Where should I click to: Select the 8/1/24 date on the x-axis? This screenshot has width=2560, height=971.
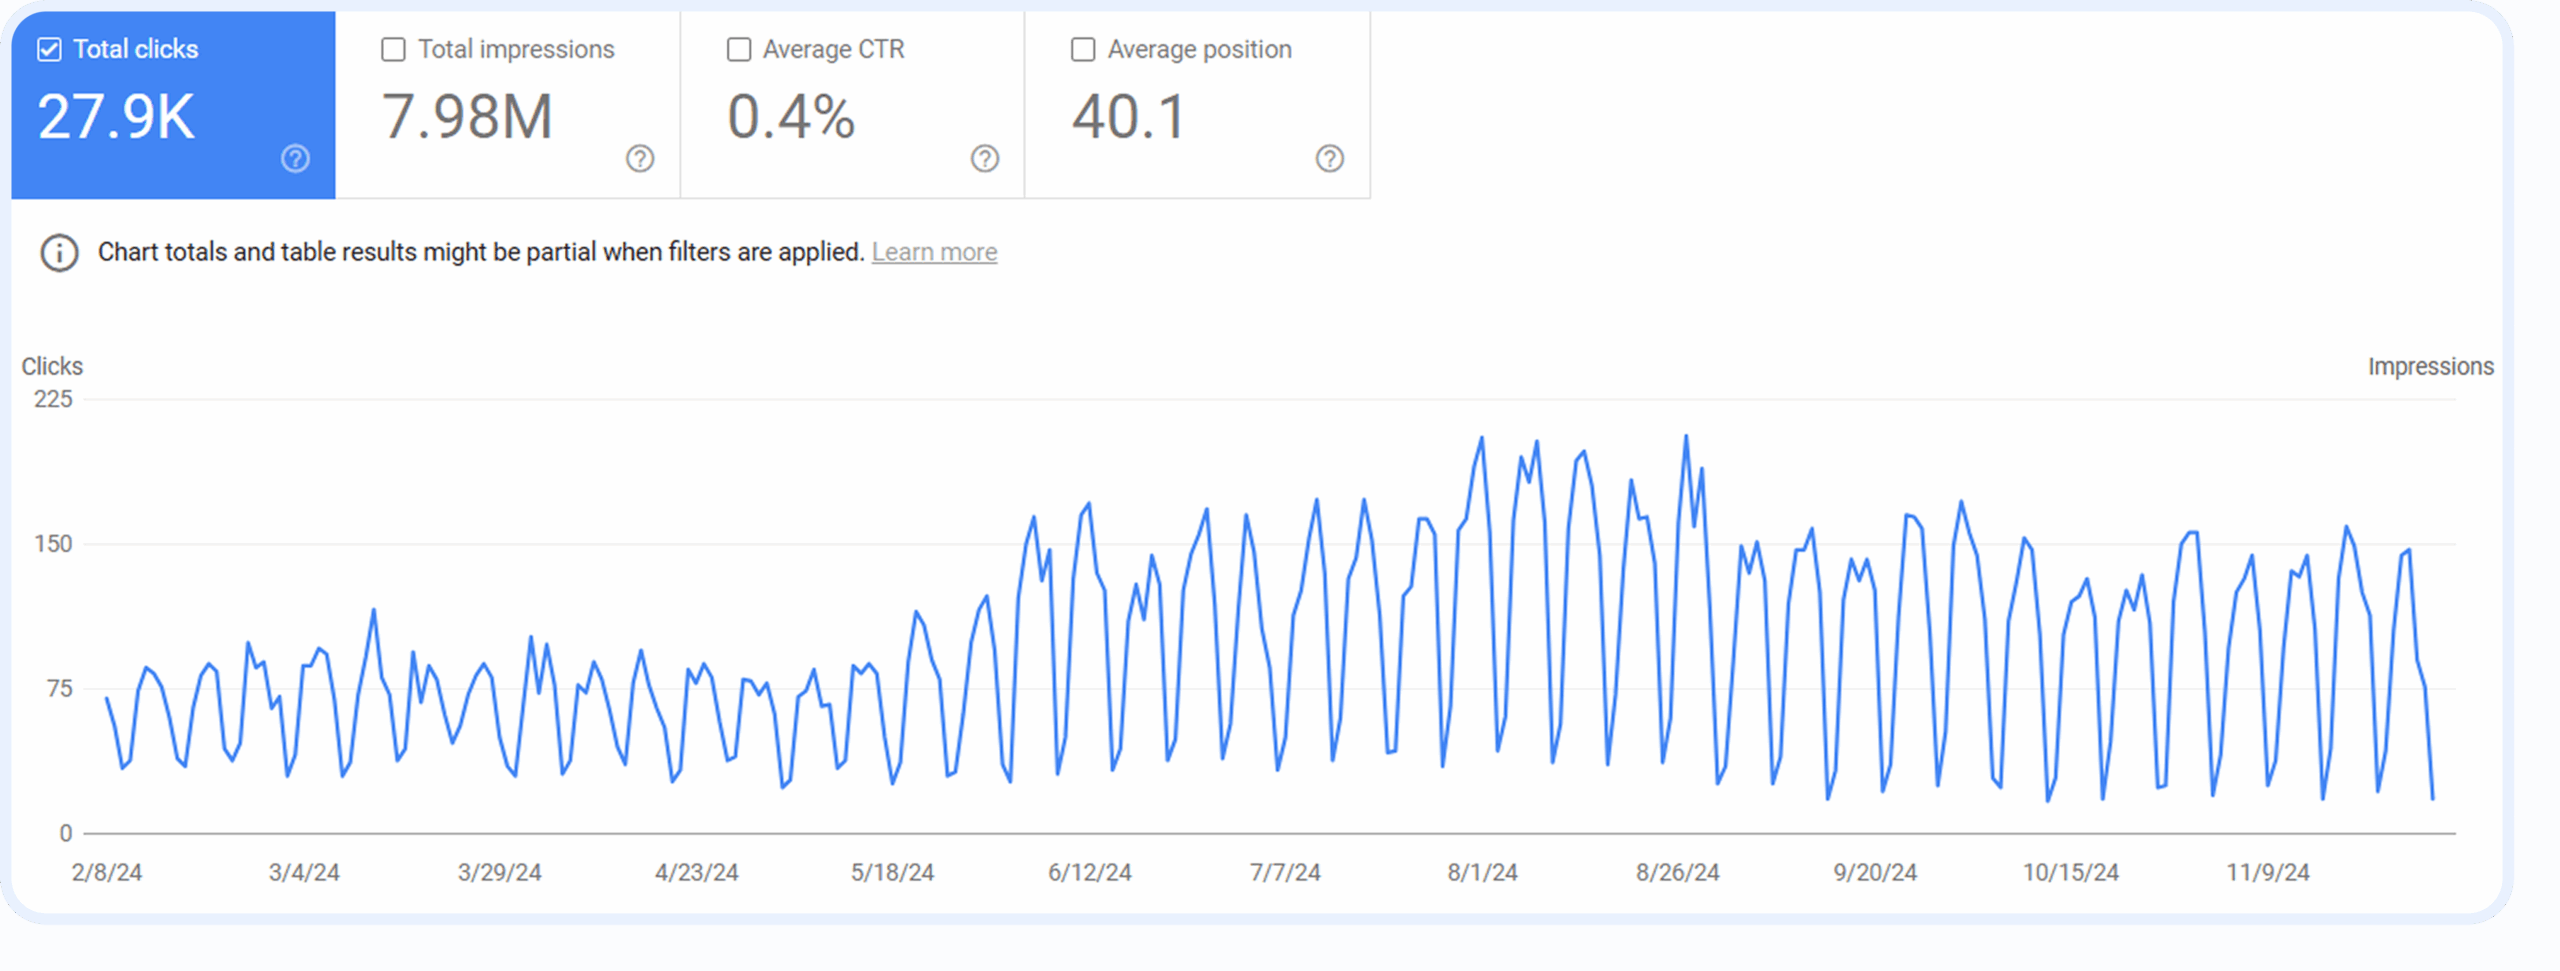coord(1482,872)
